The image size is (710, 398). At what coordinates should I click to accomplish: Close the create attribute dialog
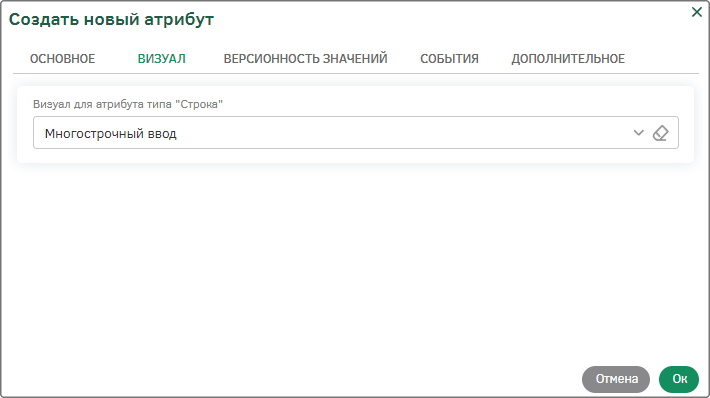click(x=697, y=12)
